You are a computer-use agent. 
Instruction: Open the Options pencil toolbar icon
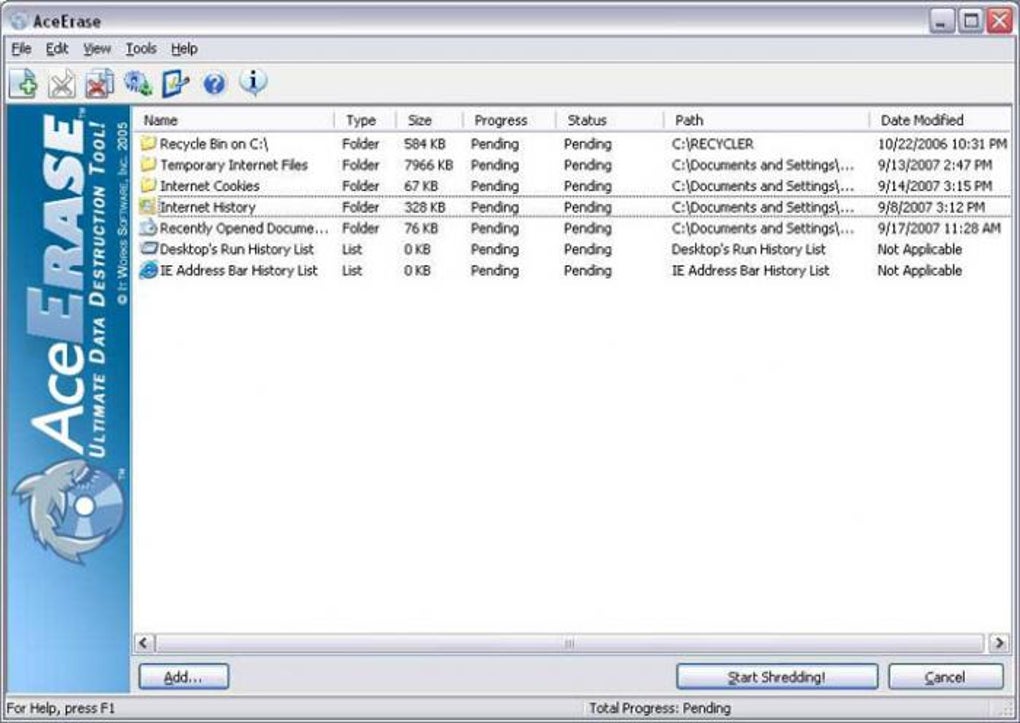[176, 83]
